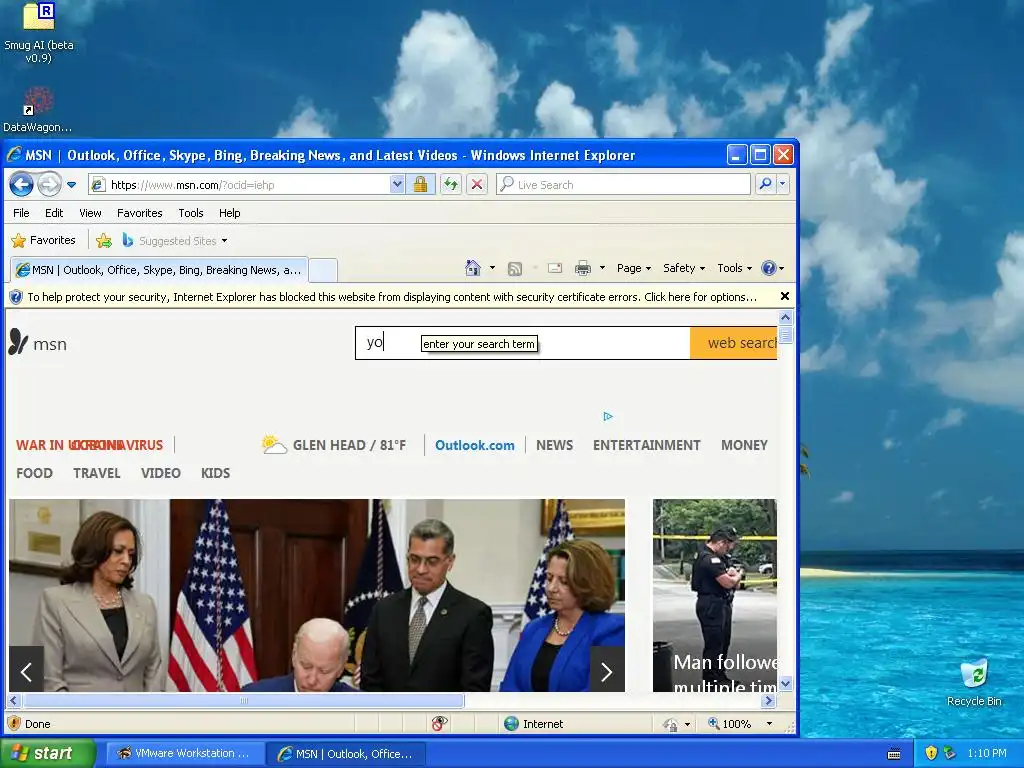This screenshot has height=768, width=1024.
Task: Add page to Favorites bar icon
Action: click(104, 241)
